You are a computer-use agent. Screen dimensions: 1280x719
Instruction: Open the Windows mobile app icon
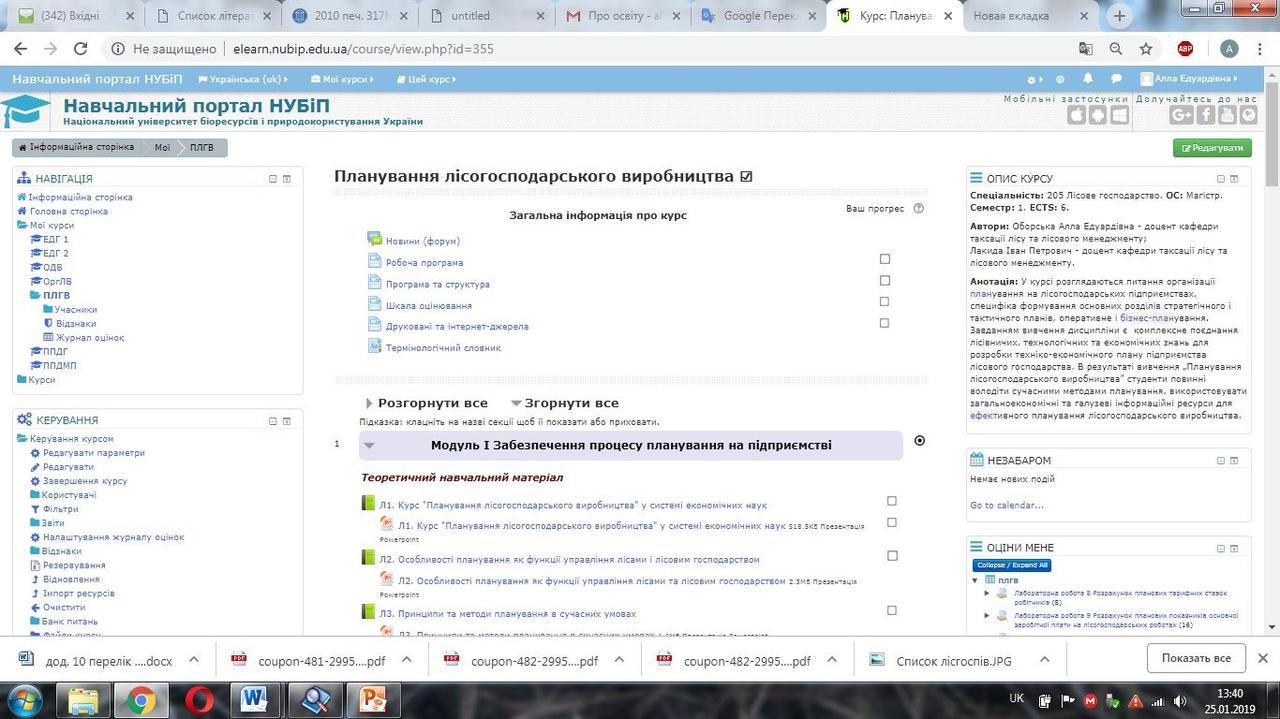1120,115
